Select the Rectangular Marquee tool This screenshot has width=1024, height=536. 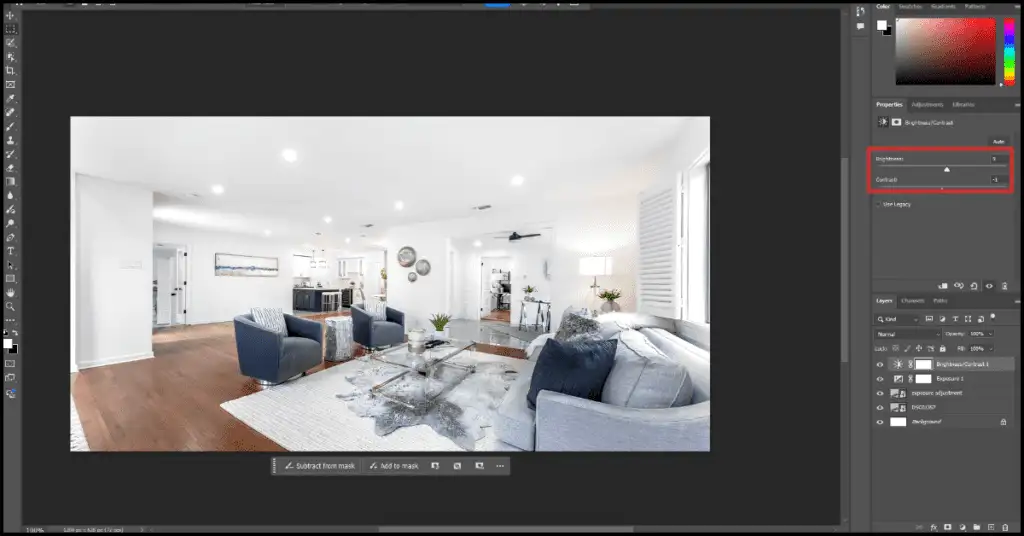(x=10, y=29)
